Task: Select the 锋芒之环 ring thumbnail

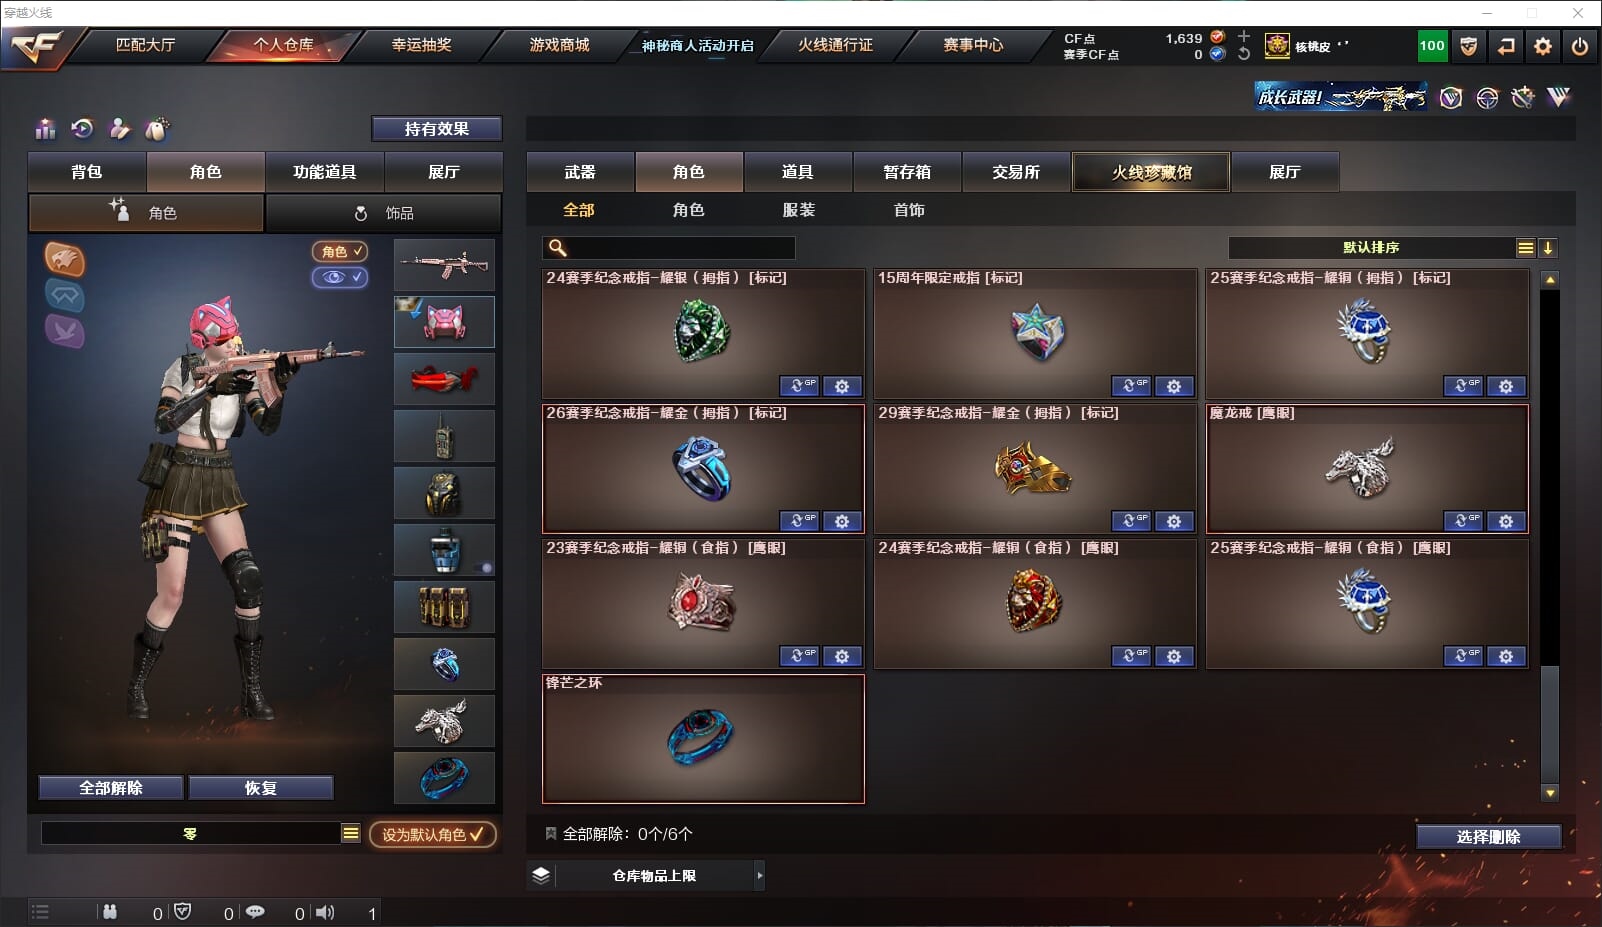Action: click(444, 778)
